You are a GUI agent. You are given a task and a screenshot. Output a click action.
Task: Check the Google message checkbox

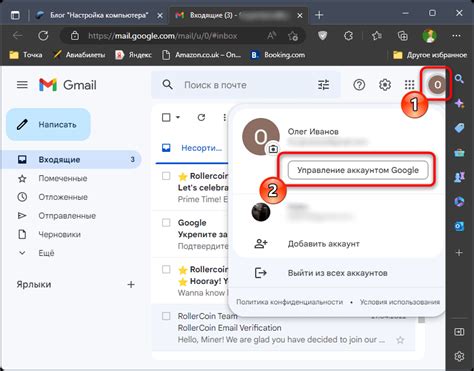(166, 222)
